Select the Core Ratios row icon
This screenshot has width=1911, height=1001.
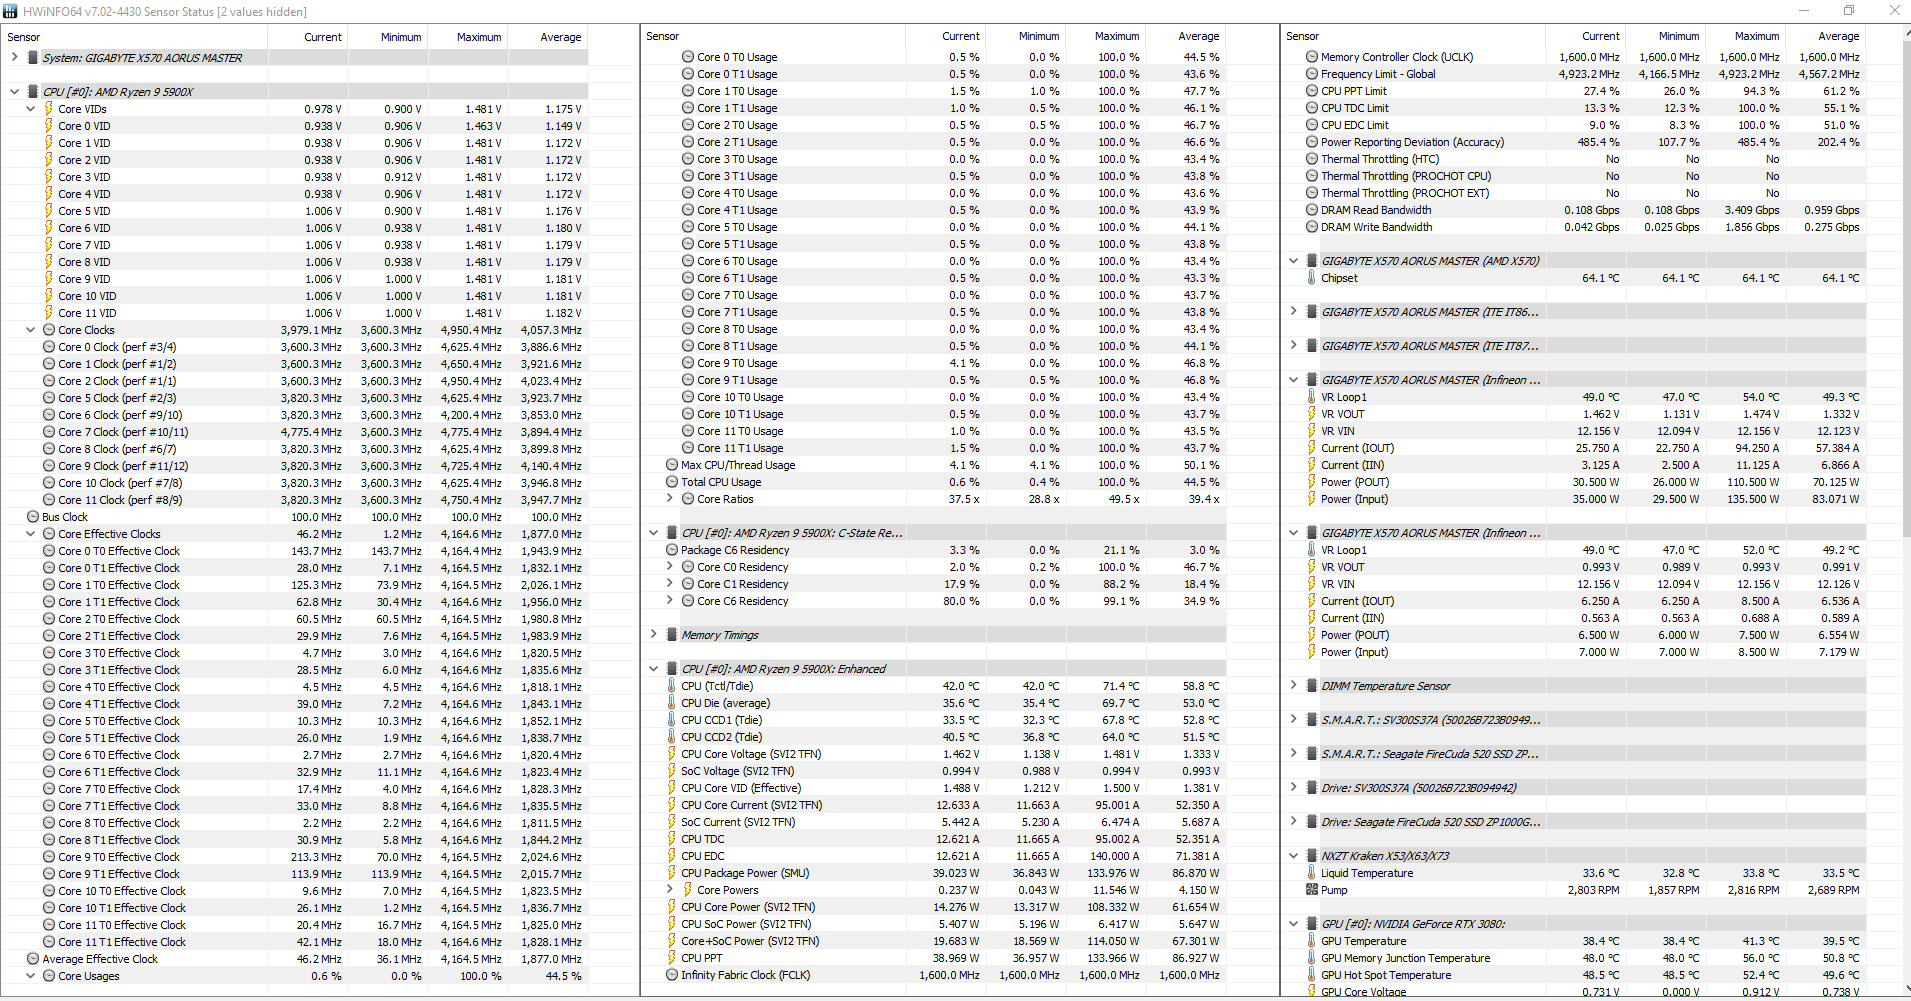point(688,499)
